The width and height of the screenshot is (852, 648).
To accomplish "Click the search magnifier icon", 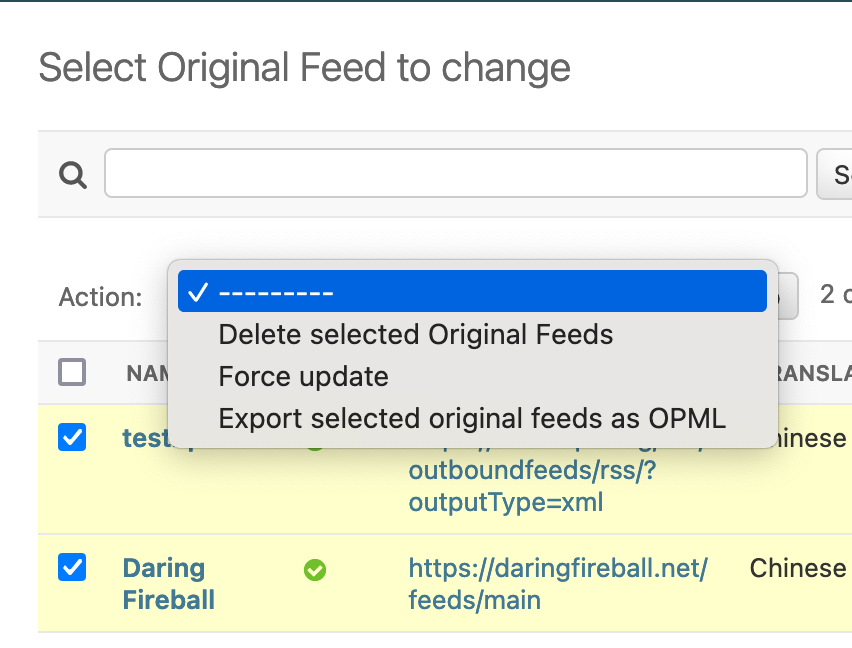I will tap(72, 175).
